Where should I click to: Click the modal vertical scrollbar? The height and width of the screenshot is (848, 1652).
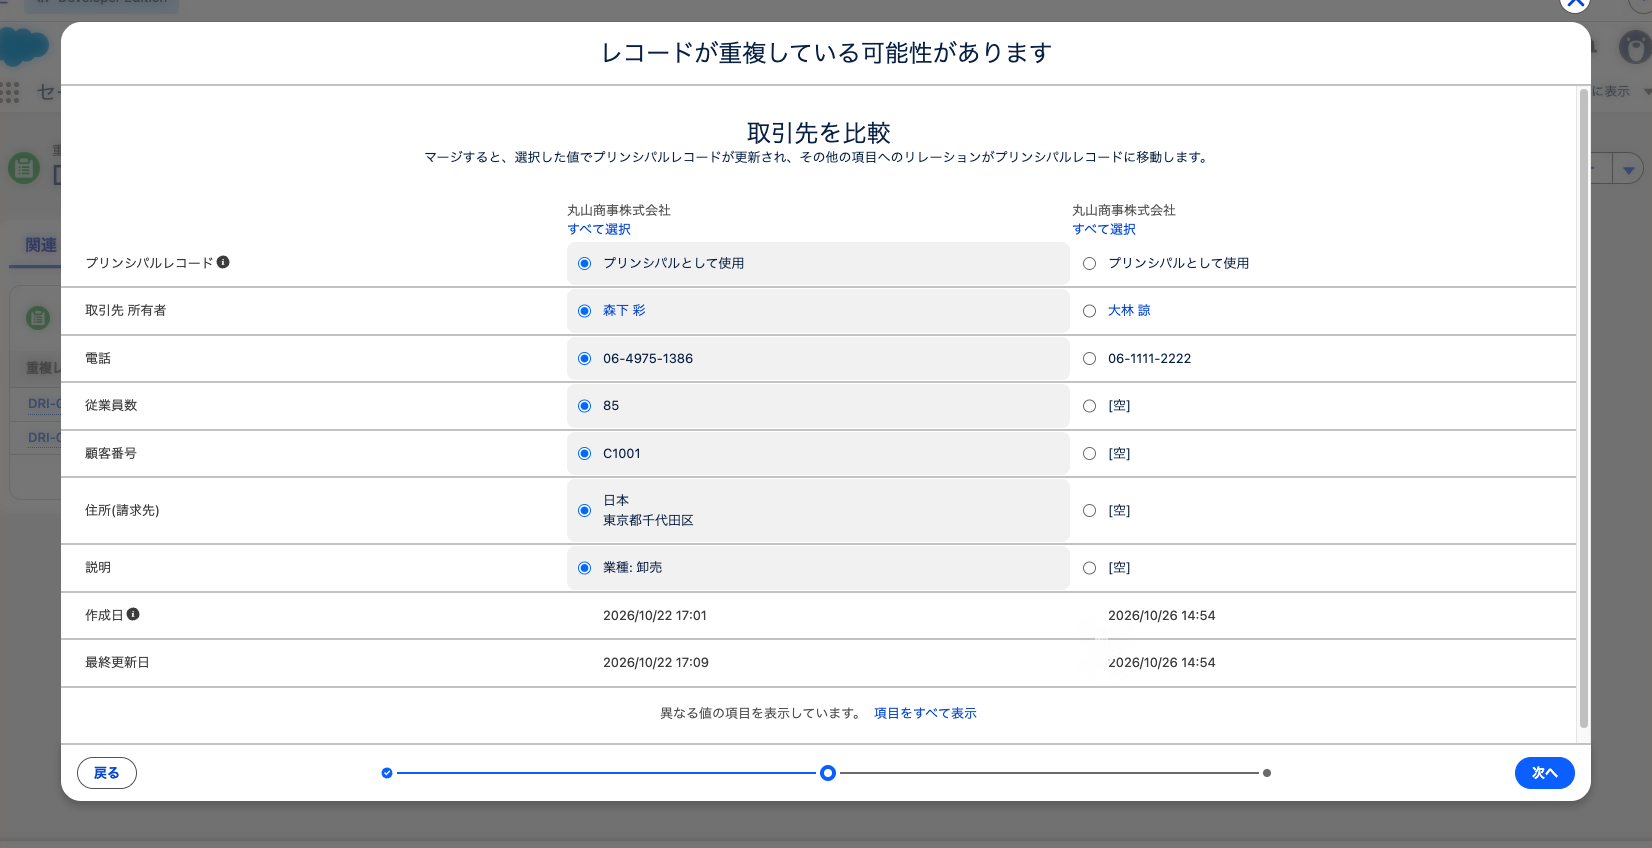1583,409
